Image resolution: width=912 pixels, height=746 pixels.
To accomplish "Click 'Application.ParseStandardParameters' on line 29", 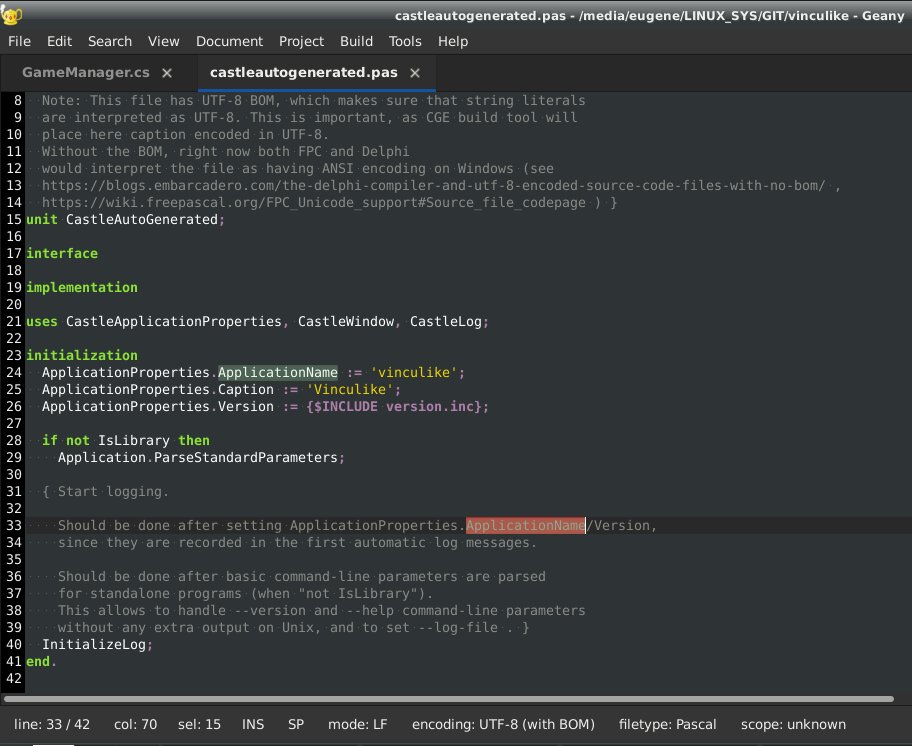I will click(x=198, y=458).
